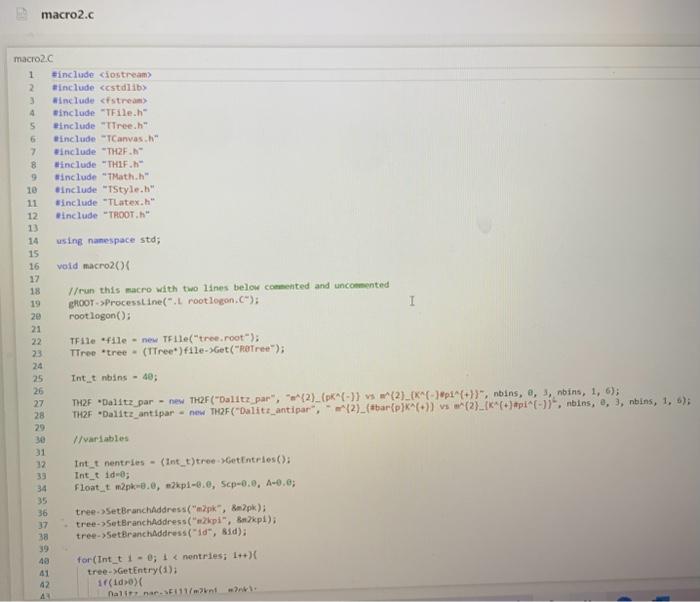Click the #include <iostream> line

tap(102, 75)
